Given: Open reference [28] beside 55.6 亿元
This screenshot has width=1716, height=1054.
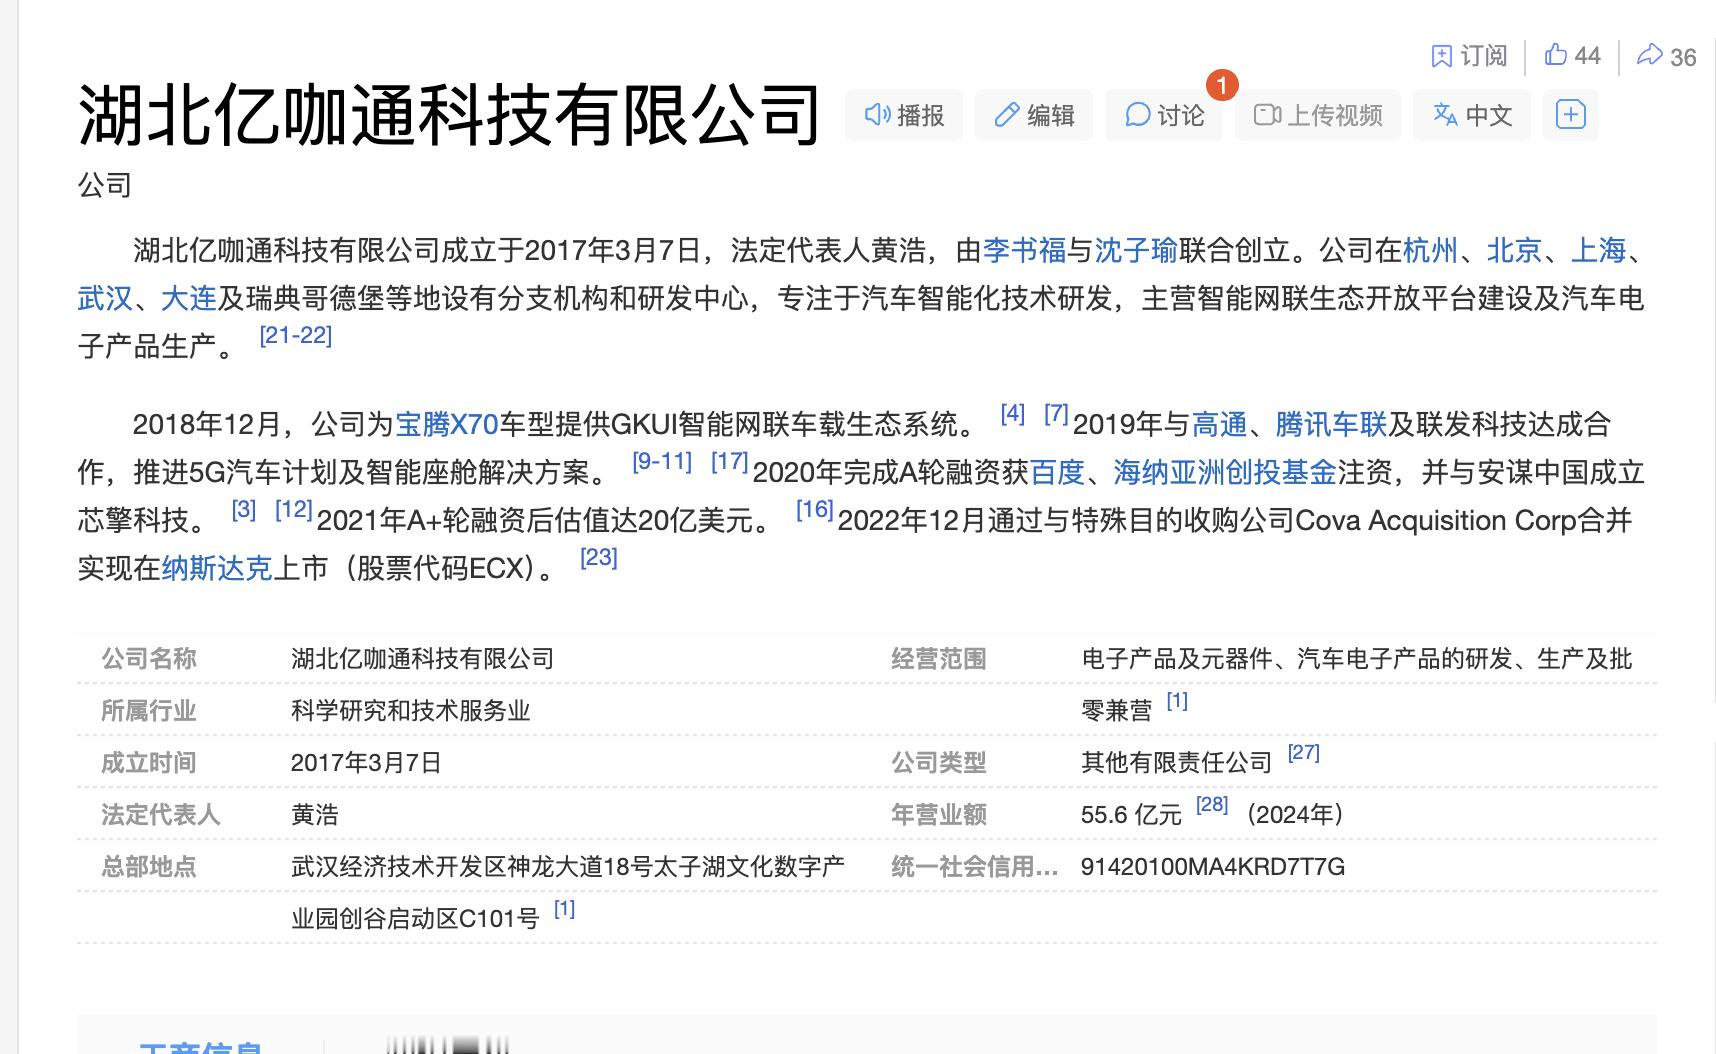Looking at the screenshot, I should tap(1213, 805).
